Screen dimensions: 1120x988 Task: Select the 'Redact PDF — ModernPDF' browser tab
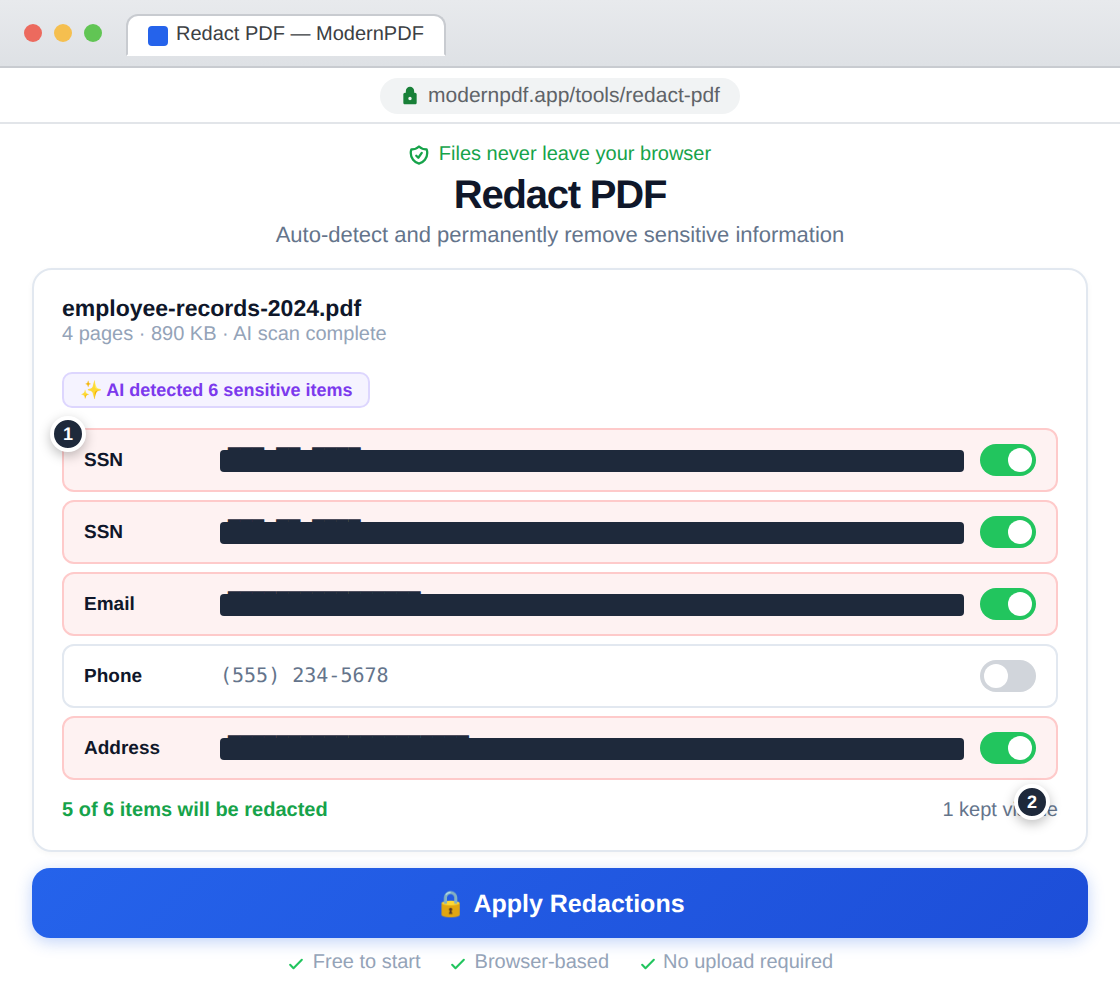pos(286,34)
